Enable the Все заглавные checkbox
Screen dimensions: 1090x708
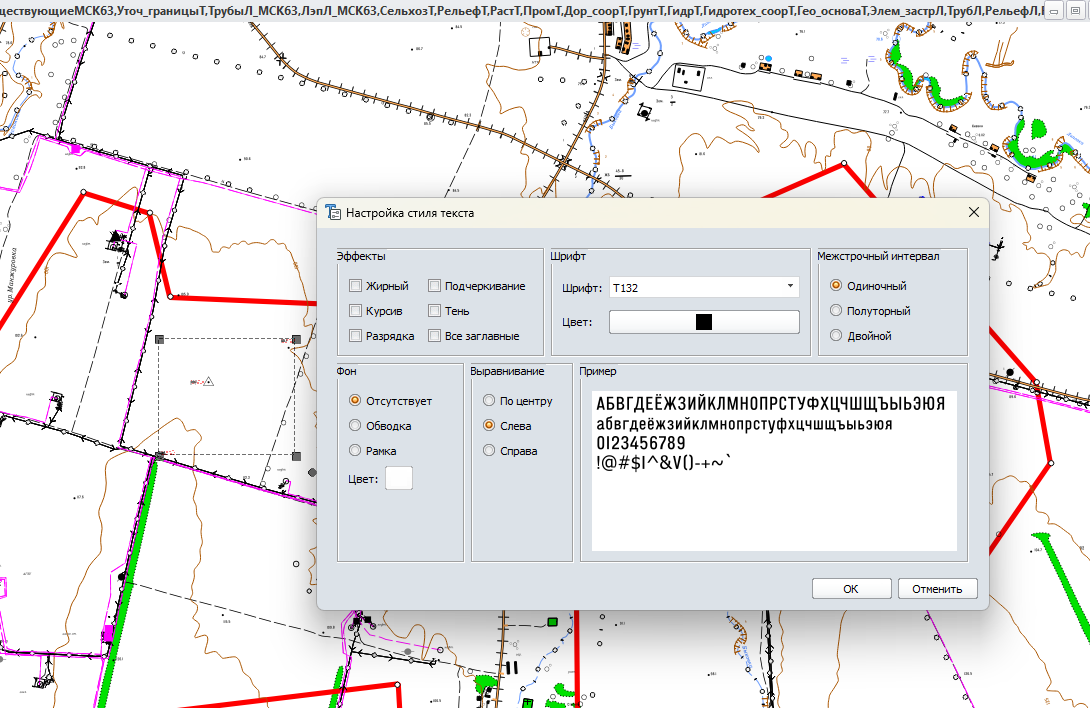click(x=435, y=336)
